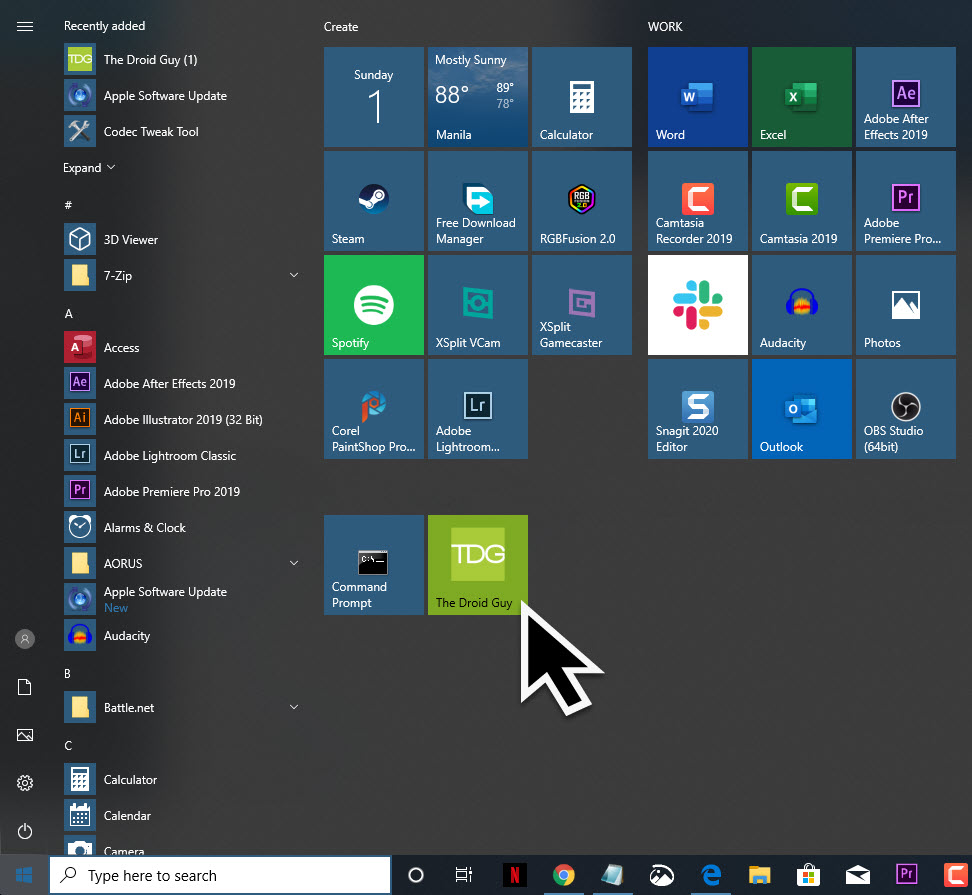The width and height of the screenshot is (972, 895).
Task: Open the Camtasia 2019 tile
Action: click(802, 201)
